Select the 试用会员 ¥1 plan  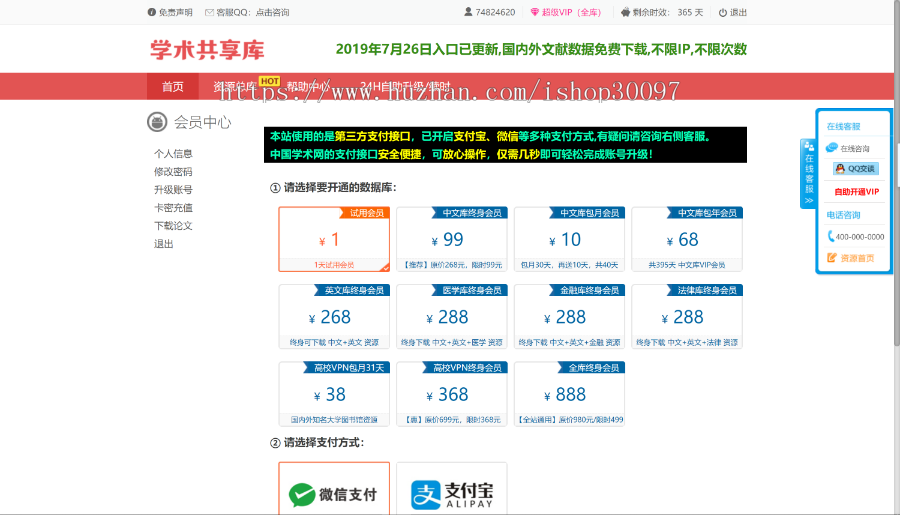(334, 239)
